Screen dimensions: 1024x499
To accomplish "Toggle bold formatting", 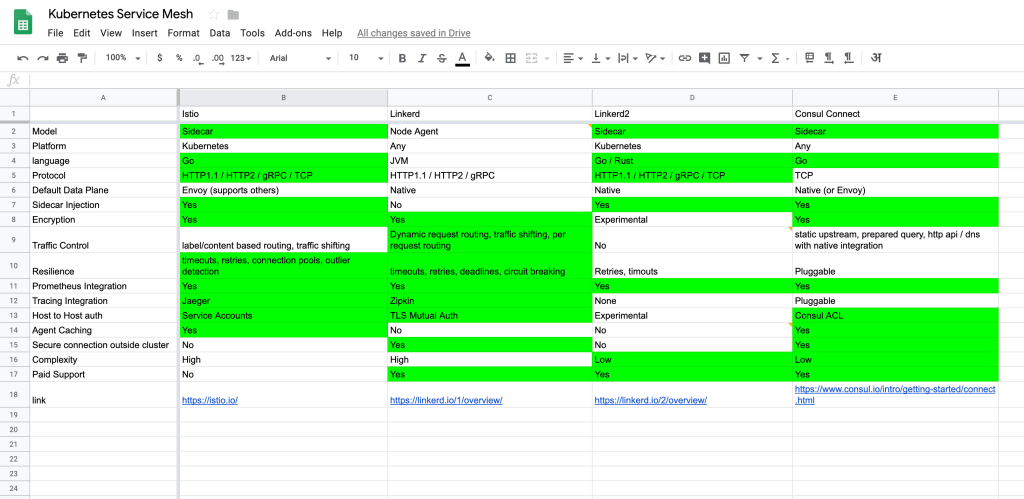I will [402, 58].
